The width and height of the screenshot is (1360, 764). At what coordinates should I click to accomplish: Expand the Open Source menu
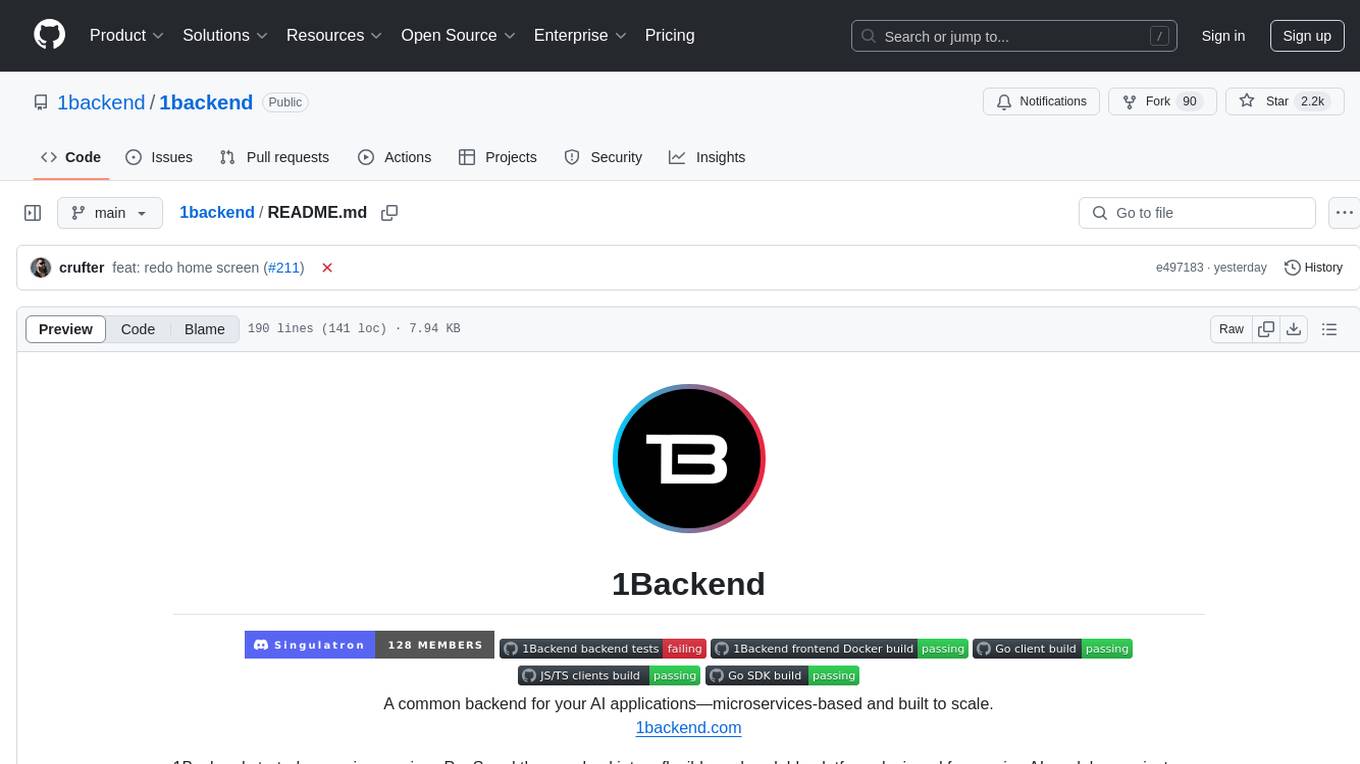458,35
